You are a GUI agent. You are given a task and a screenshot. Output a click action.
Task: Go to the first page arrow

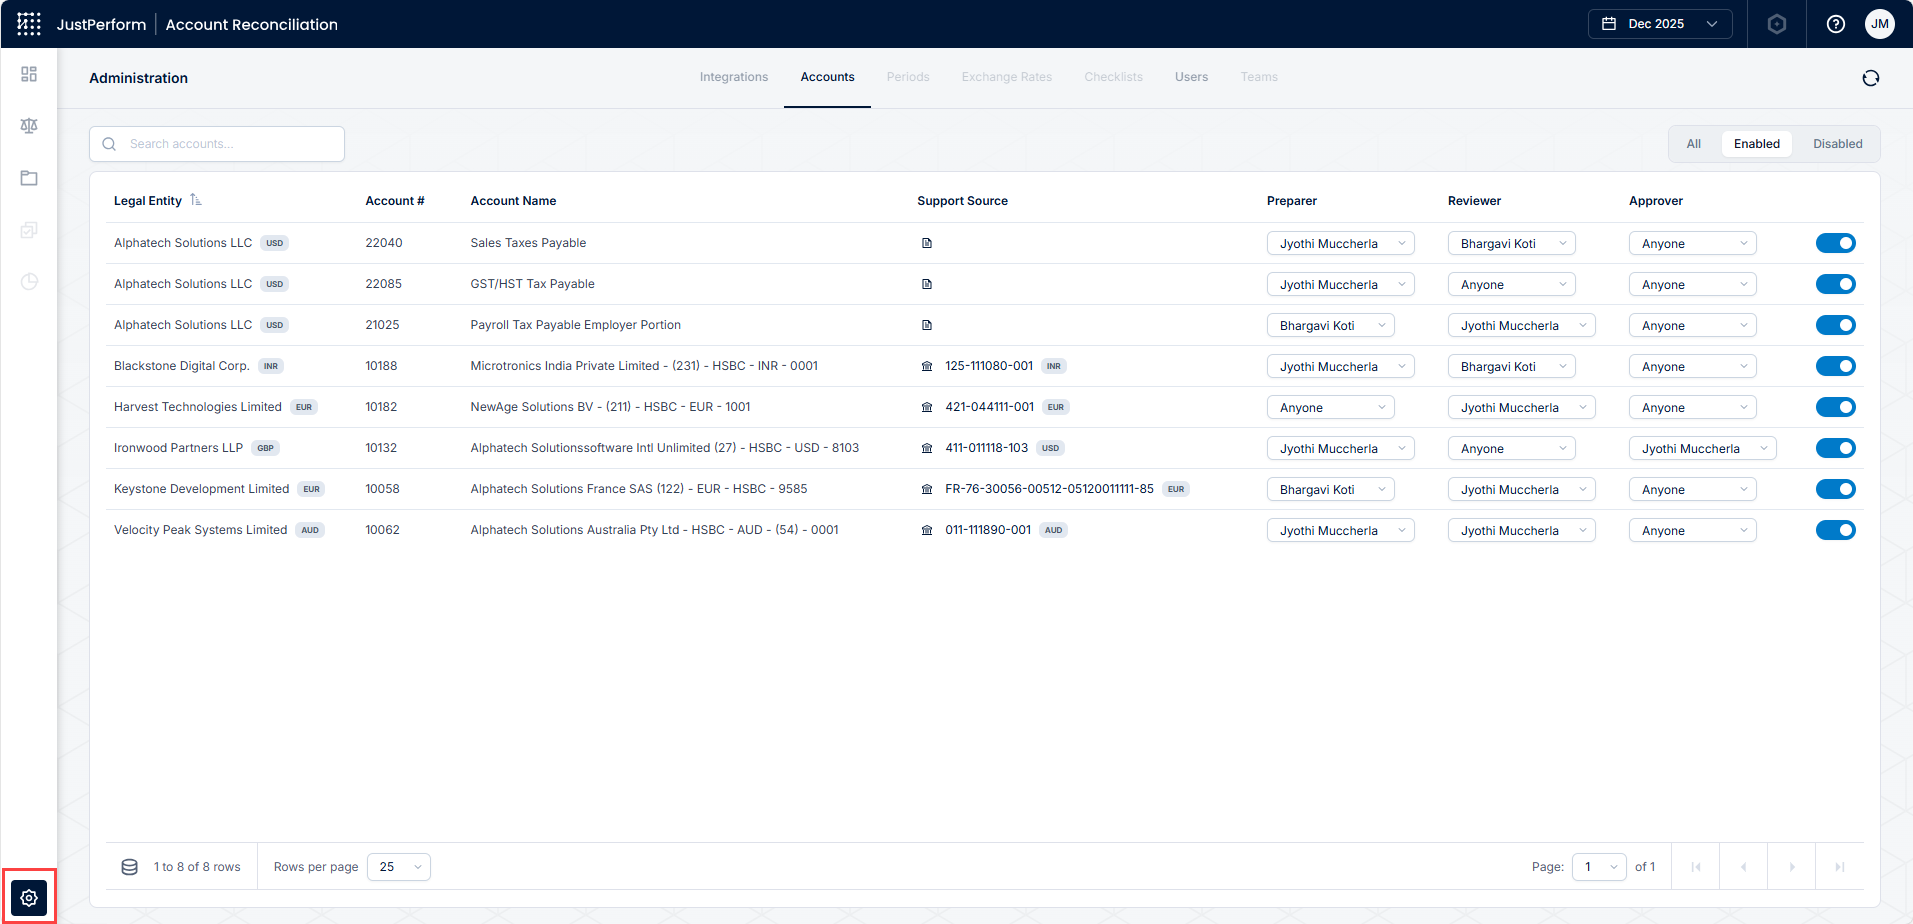[x=1696, y=867]
